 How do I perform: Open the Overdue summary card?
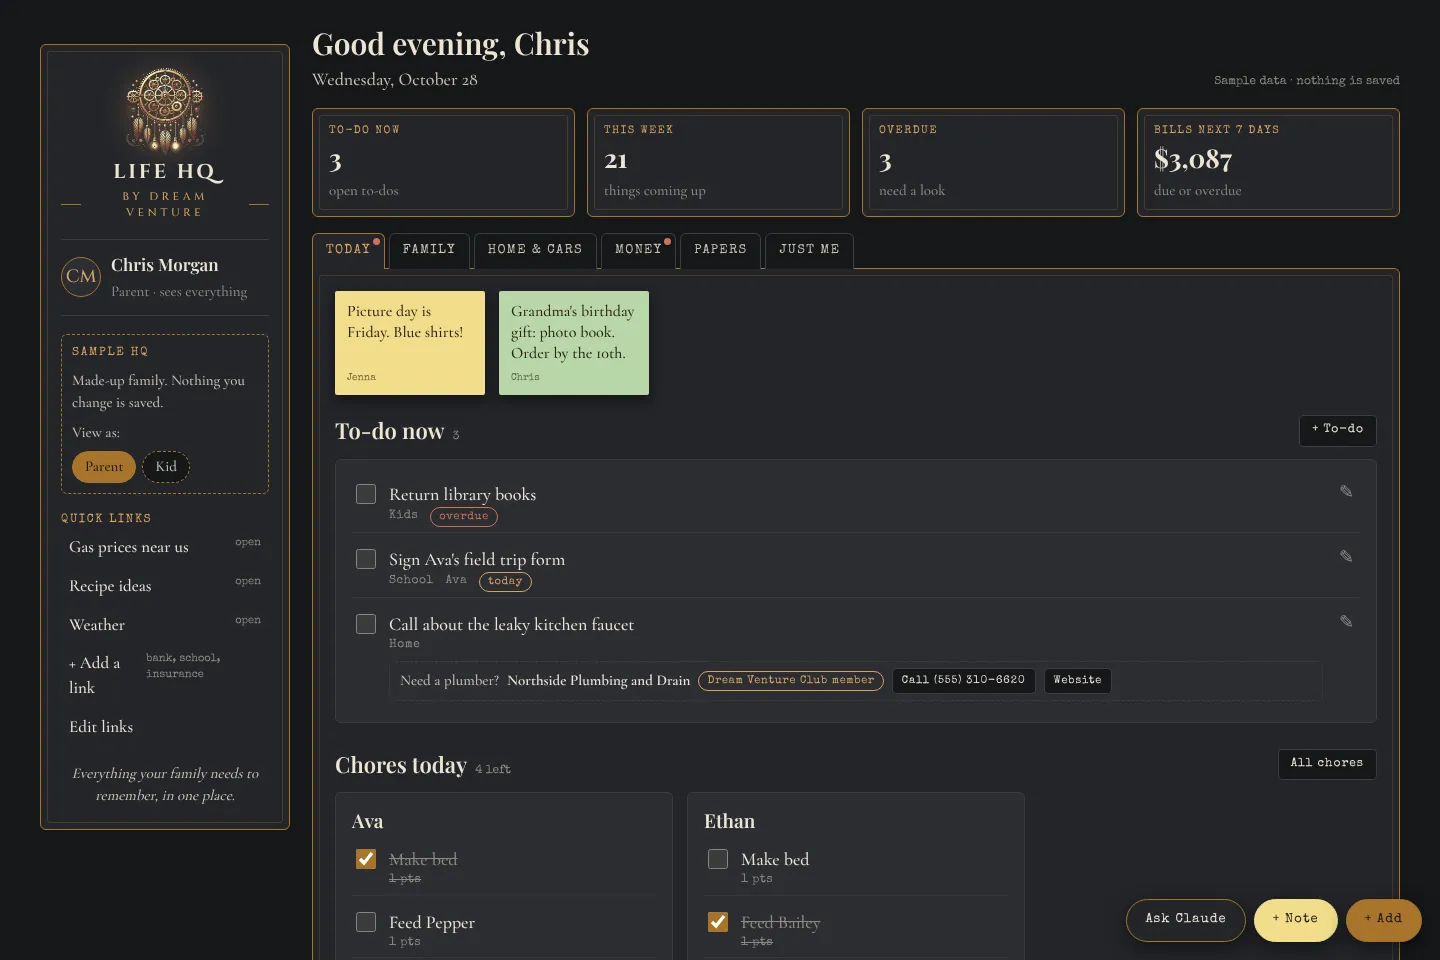point(993,162)
